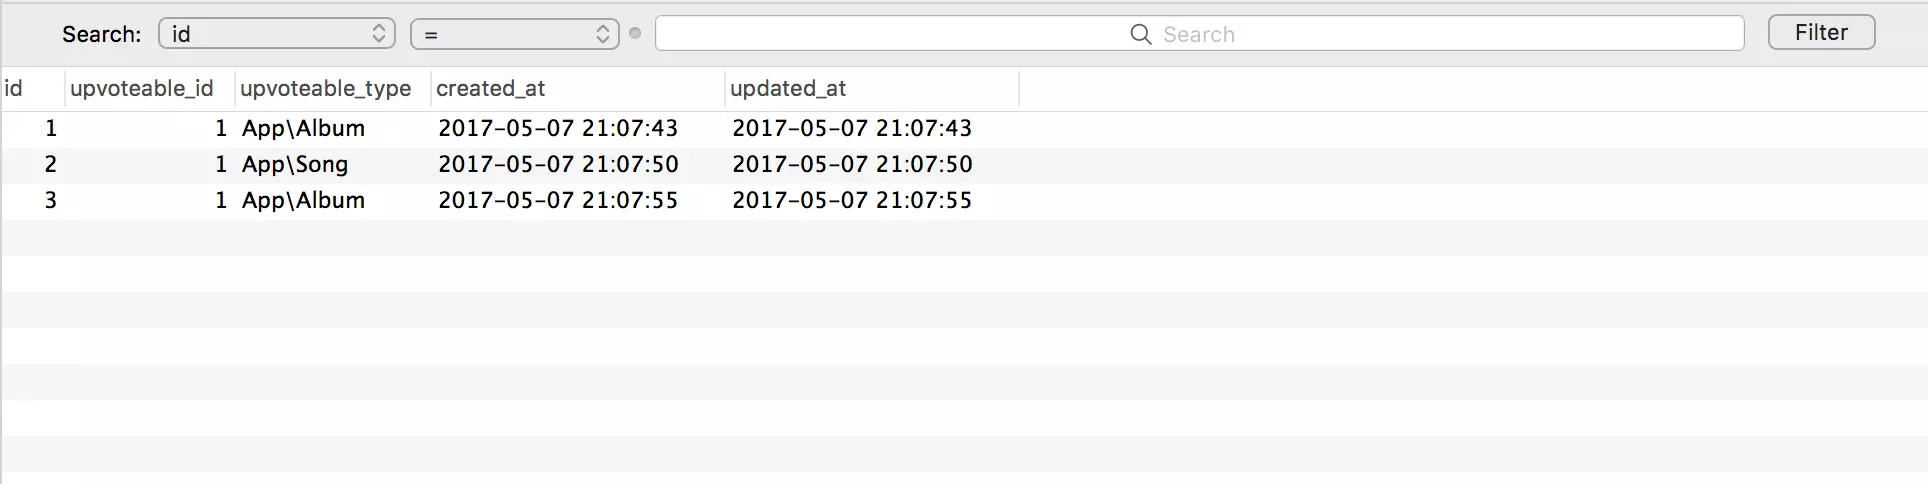
Task: Click the magnifier icon in search field
Action: pyautogui.click(x=1140, y=34)
